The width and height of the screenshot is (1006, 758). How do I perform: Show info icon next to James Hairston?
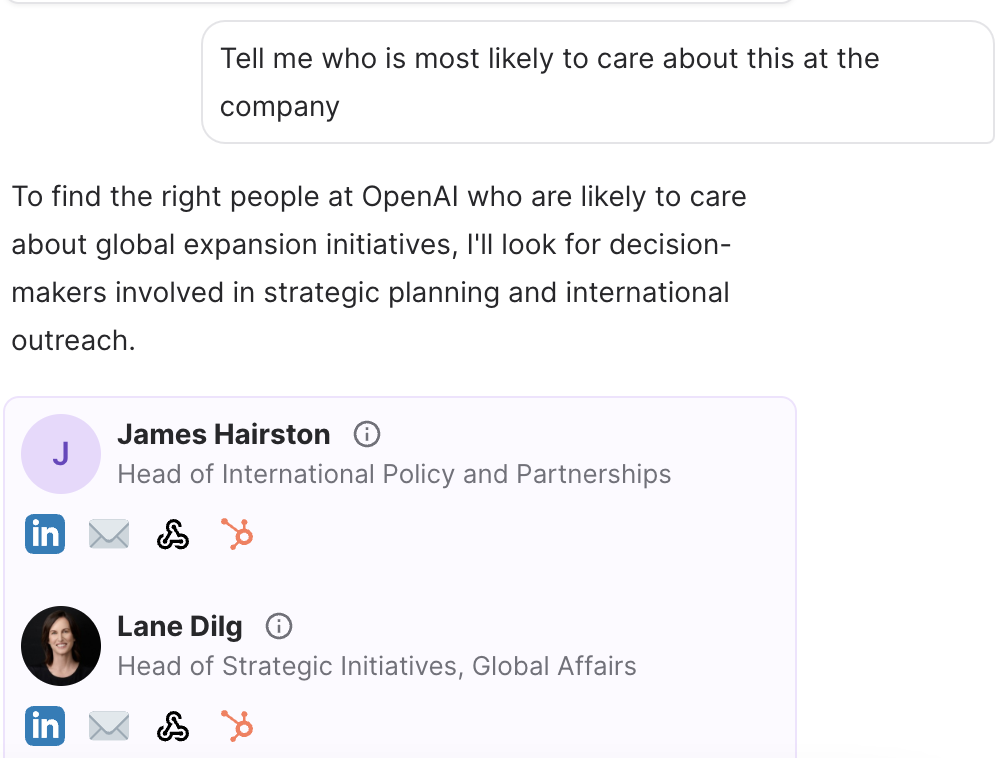tap(367, 435)
